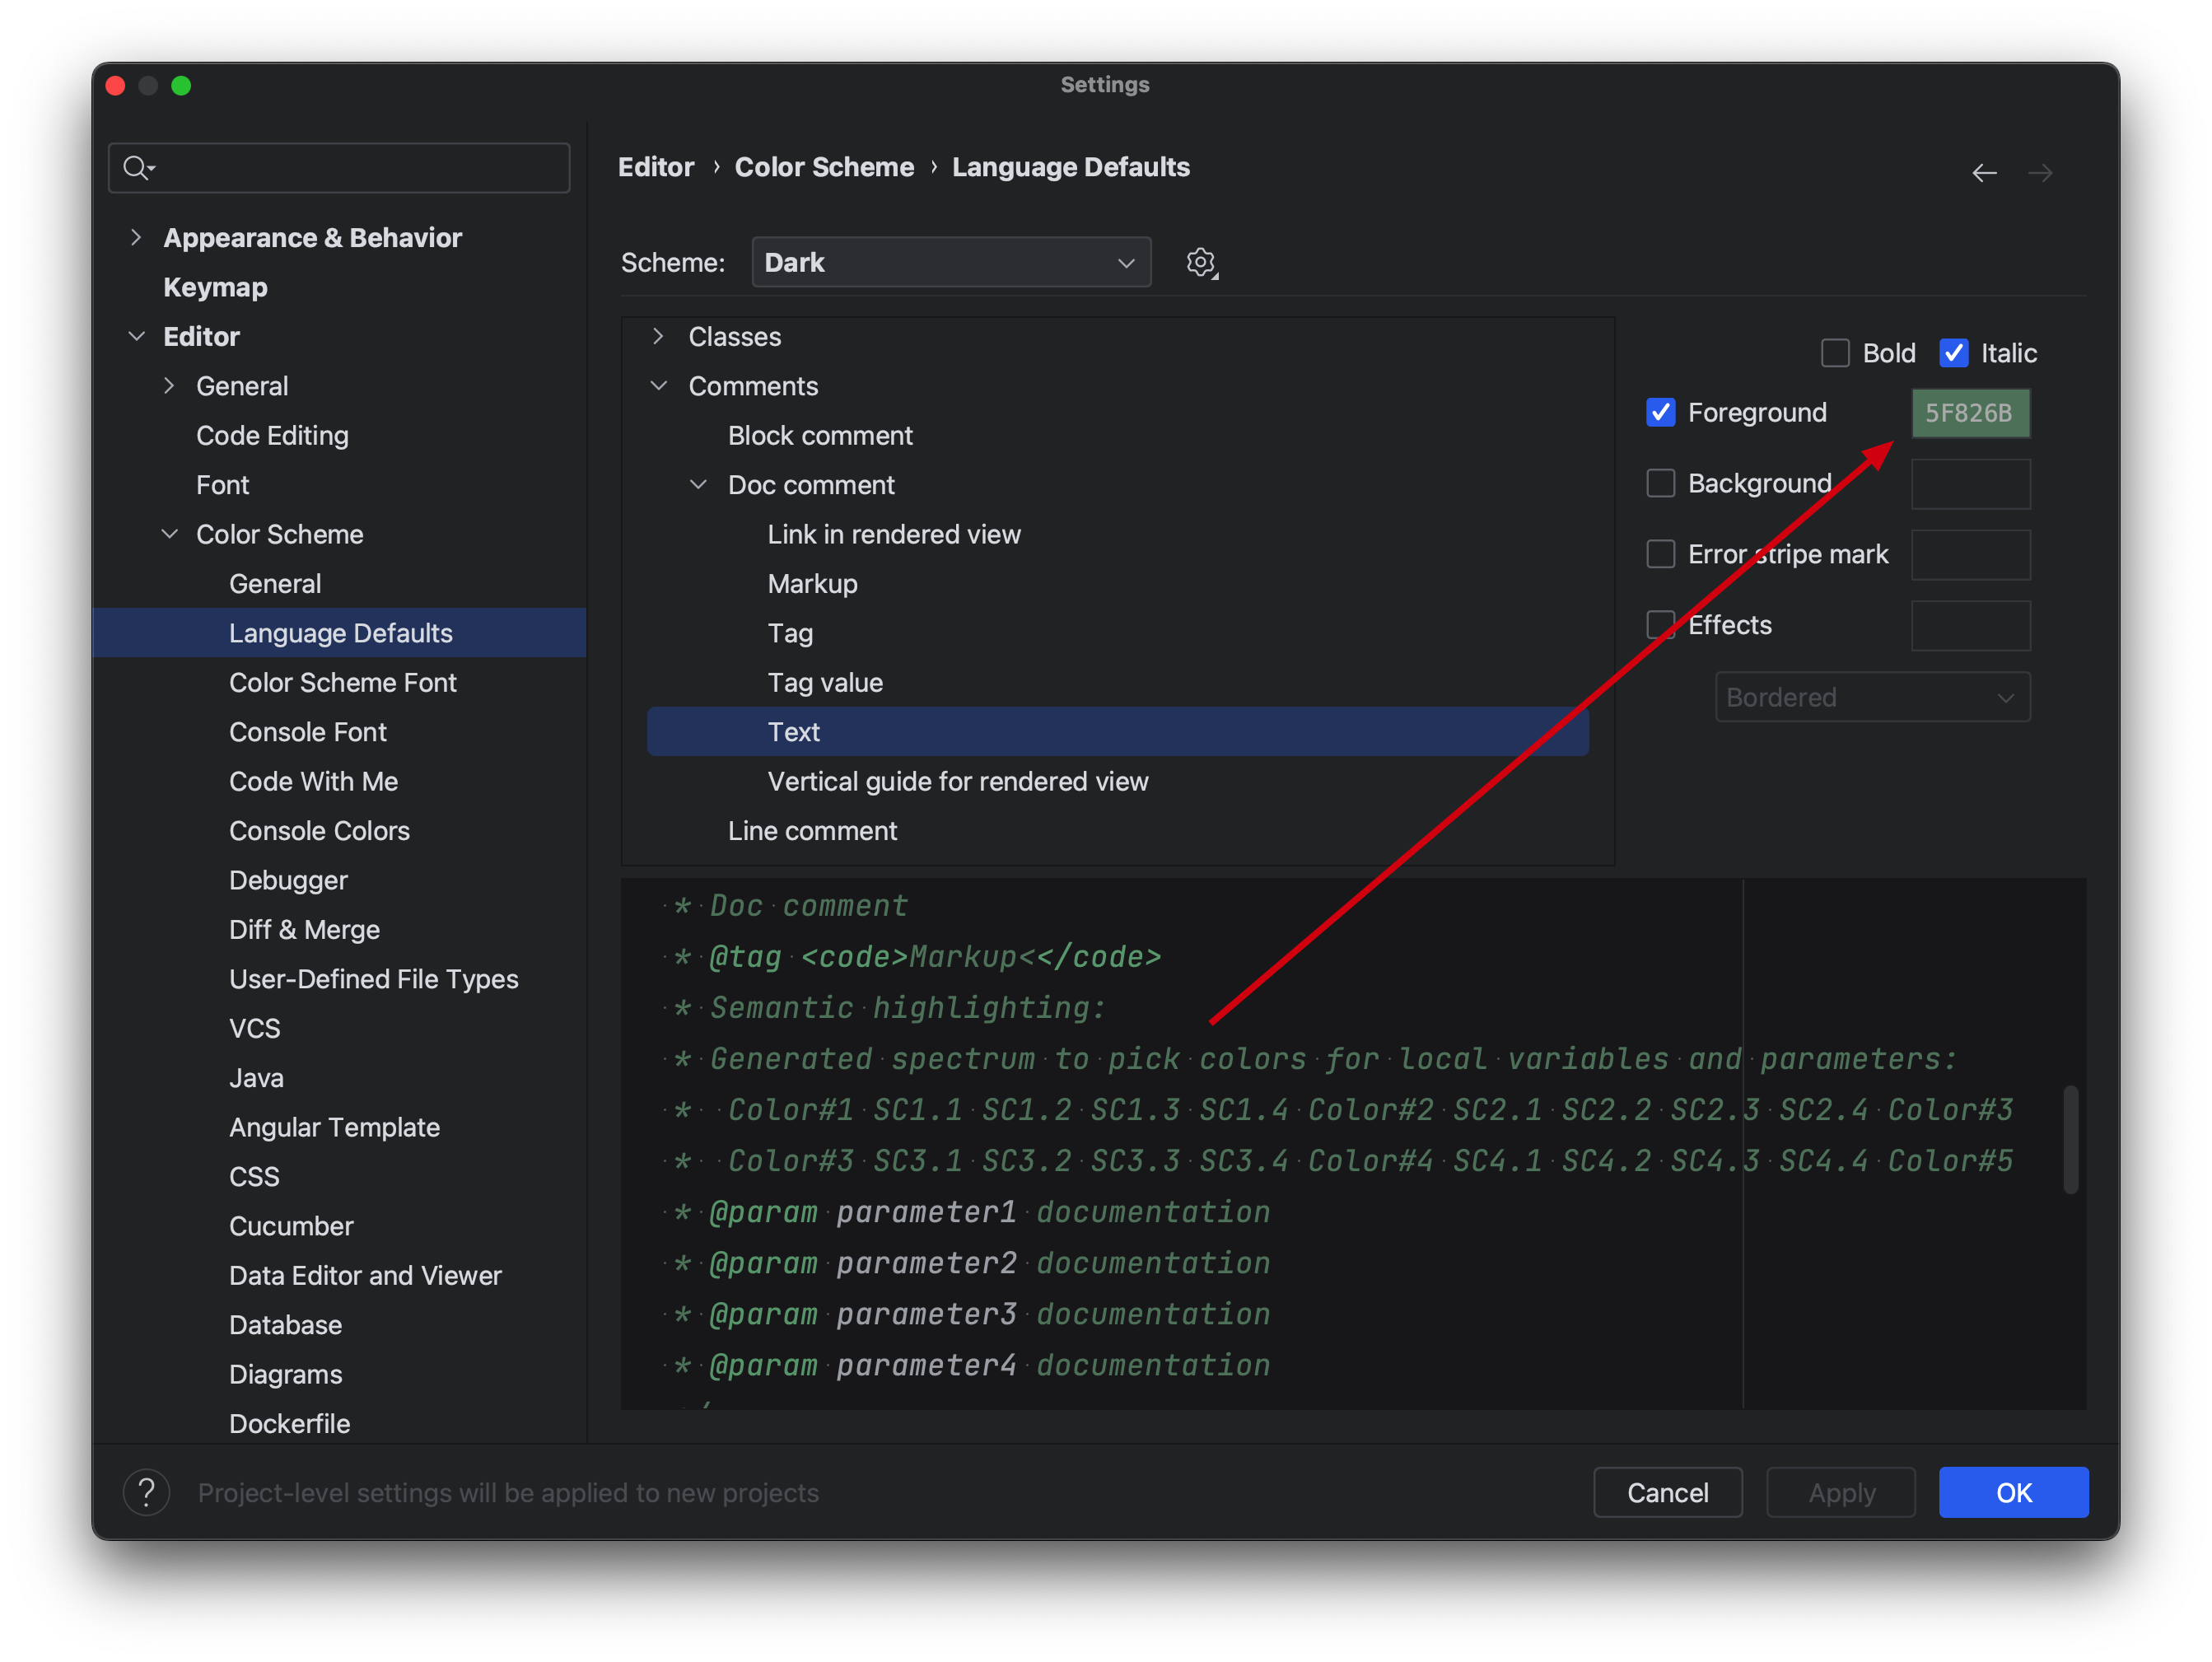2212x1662 pixels.
Task: Select Code Editing in the sidebar
Action: pyautogui.click(x=272, y=435)
